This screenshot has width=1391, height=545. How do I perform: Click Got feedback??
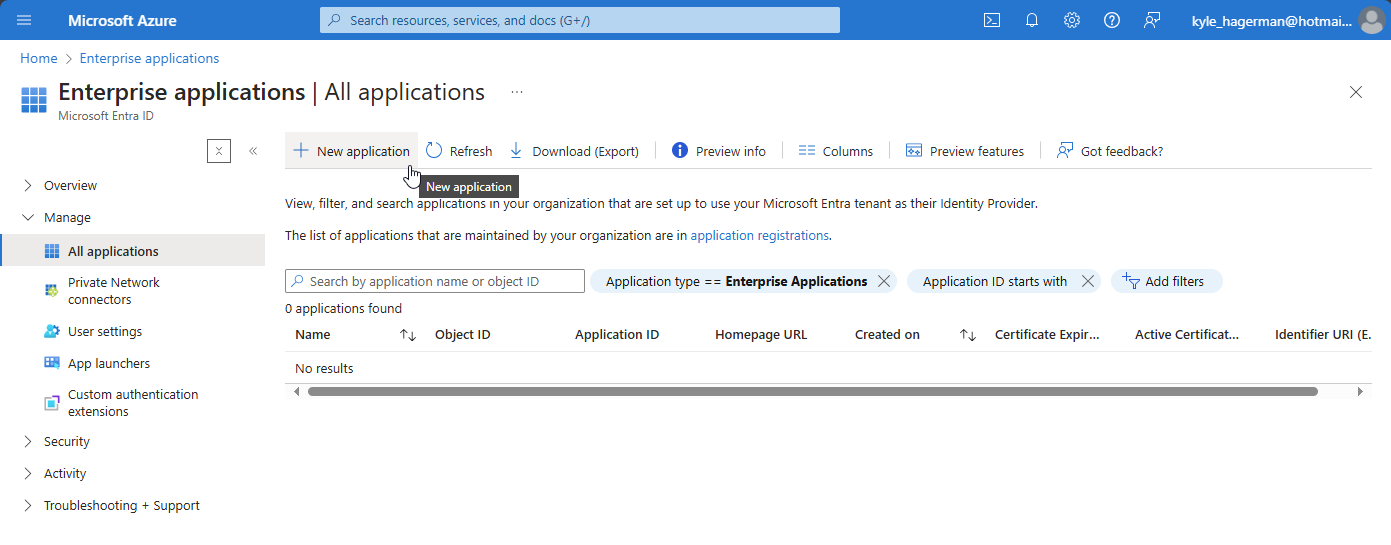(x=1110, y=151)
